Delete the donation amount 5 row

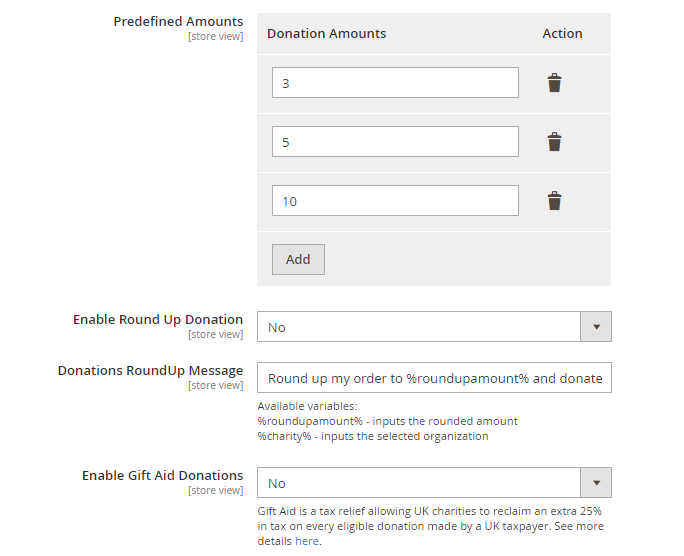[x=554, y=142]
